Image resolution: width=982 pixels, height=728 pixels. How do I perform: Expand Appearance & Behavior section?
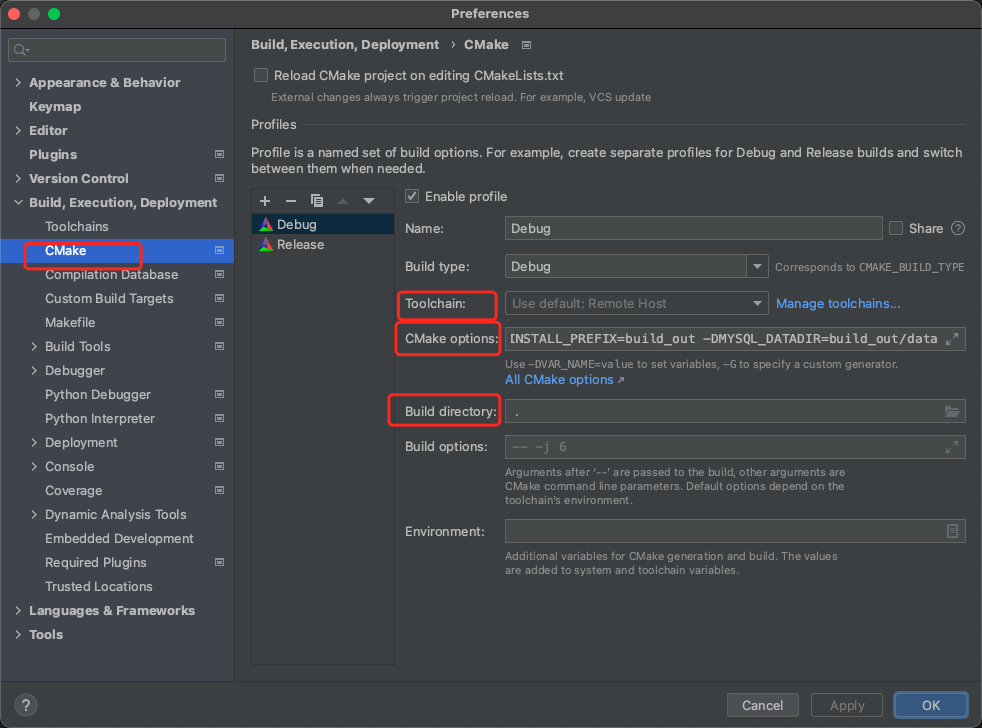point(18,82)
